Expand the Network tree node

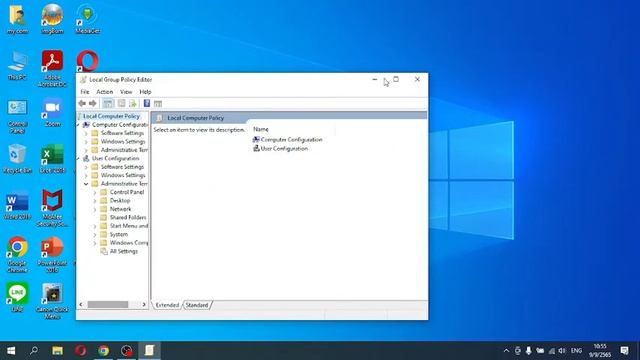tap(95, 209)
